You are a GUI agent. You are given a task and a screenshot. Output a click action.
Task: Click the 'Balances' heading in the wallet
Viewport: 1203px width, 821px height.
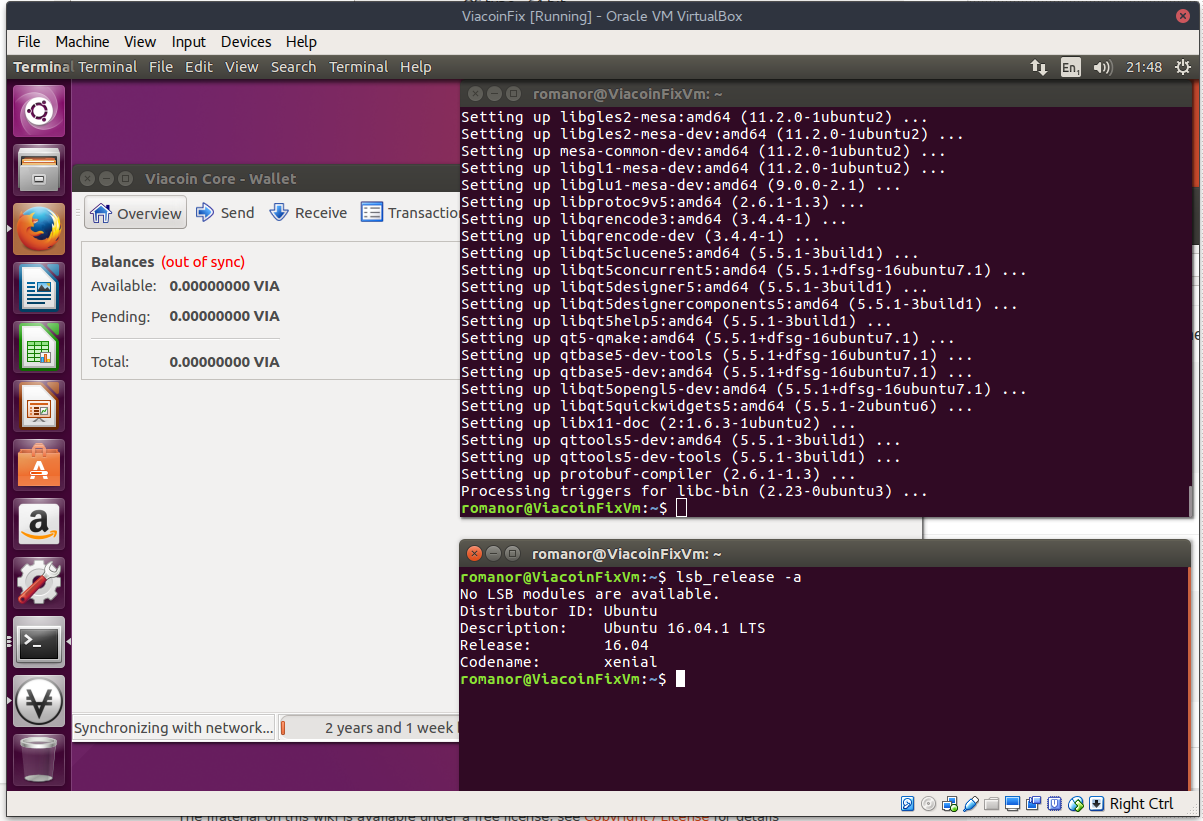point(123,262)
